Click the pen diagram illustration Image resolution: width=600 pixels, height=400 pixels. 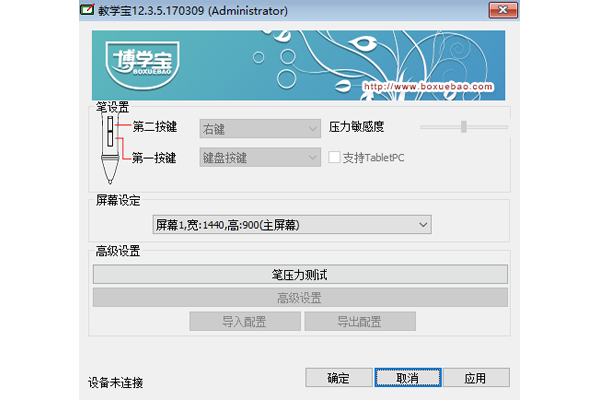click(109, 149)
